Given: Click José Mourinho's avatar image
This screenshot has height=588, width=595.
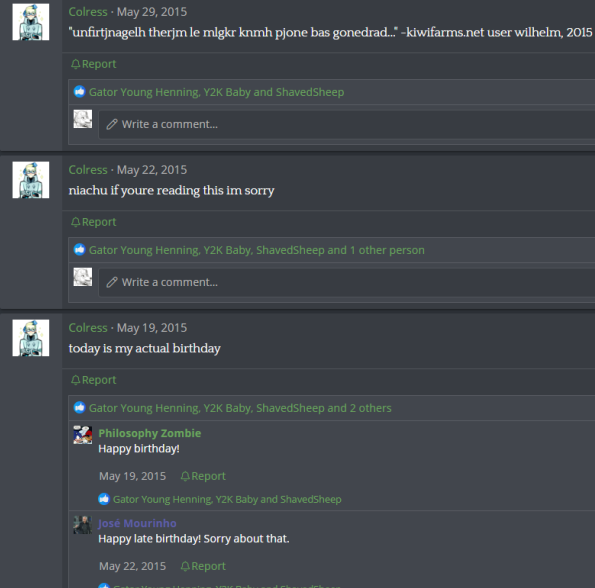Looking at the screenshot, I should (83, 525).
